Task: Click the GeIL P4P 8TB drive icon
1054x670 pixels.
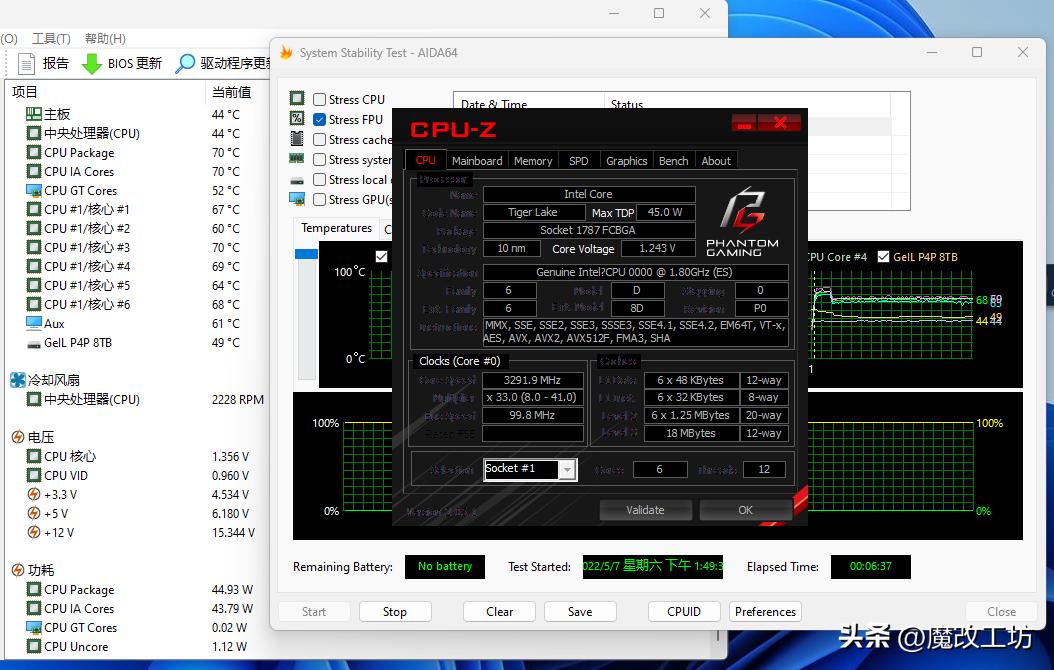Action: [x=34, y=343]
